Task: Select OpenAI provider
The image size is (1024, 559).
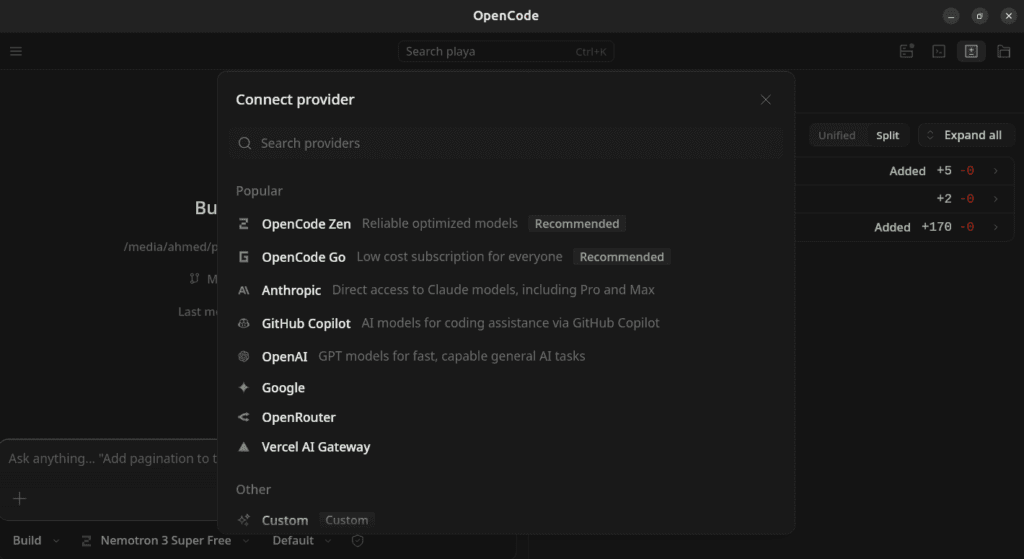Action: 506,357
